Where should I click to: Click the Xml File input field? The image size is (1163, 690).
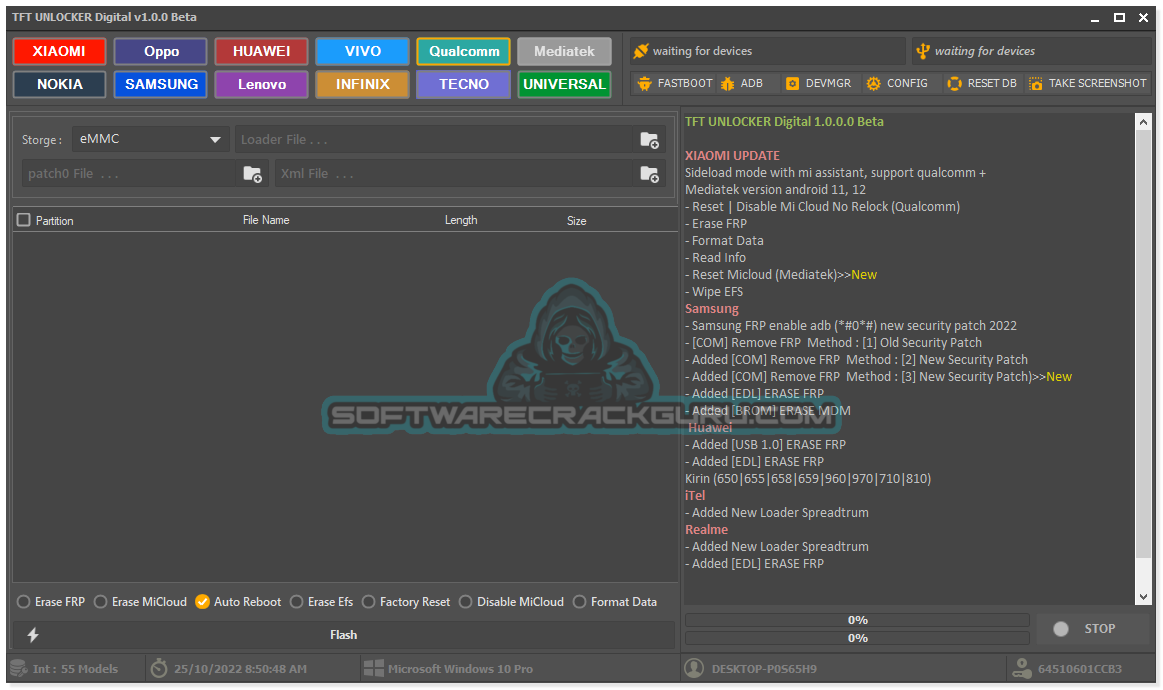pyautogui.click(x=454, y=174)
